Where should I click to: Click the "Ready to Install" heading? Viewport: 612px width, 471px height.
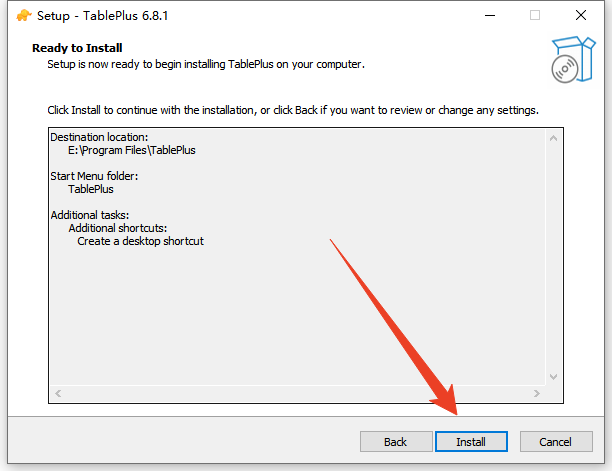tap(77, 47)
